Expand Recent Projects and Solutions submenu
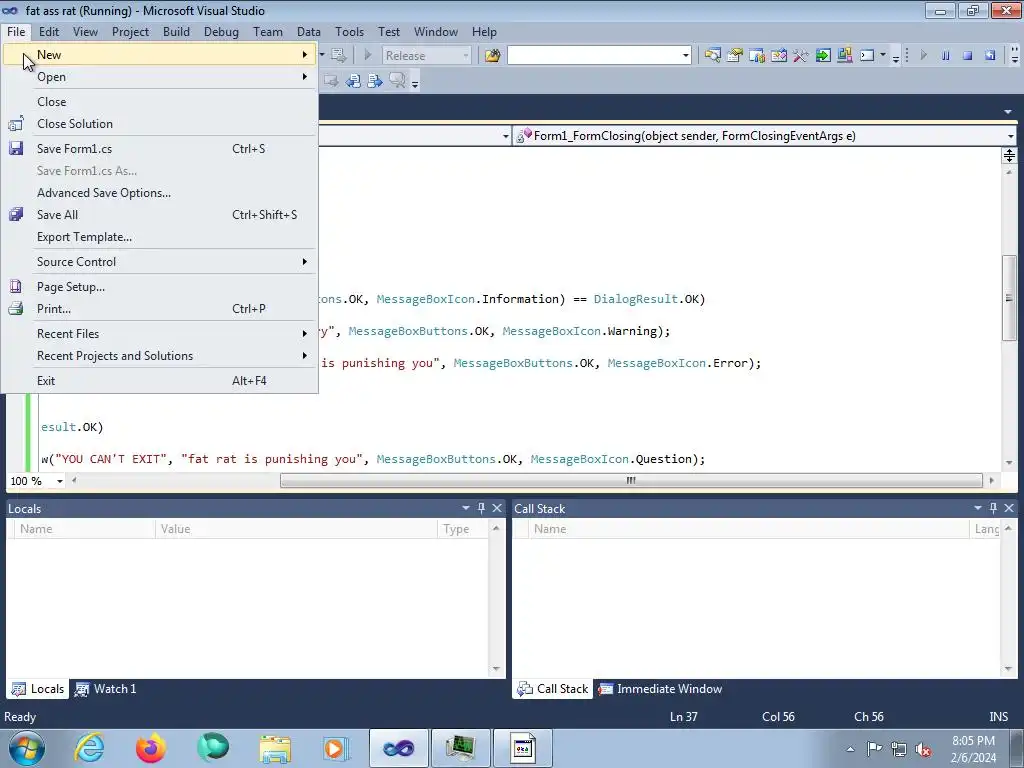This screenshot has height=768, width=1024. [160, 356]
